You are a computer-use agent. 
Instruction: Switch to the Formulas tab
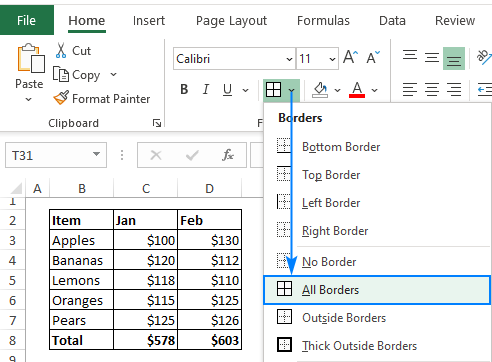pos(323,21)
